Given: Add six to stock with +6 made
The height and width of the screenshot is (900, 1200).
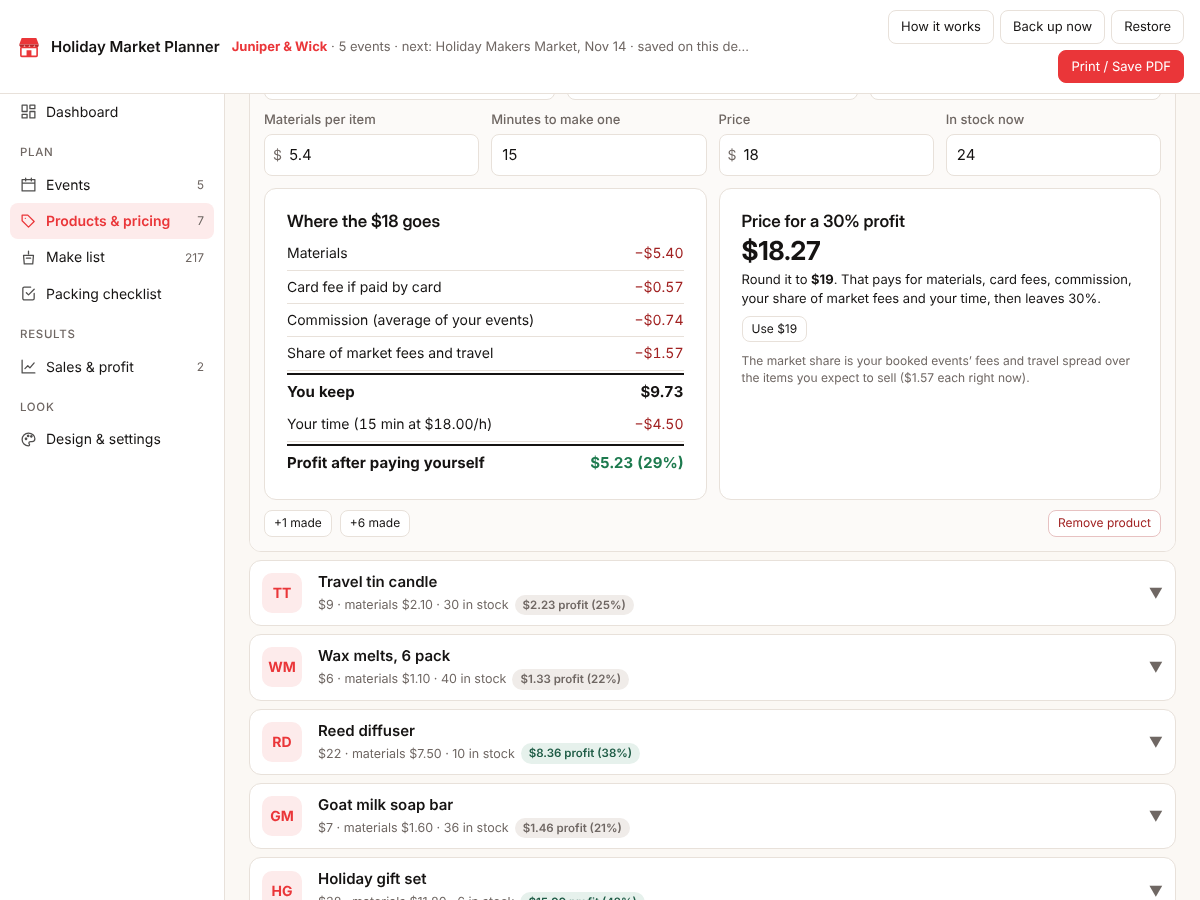Looking at the screenshot, I should tap(375, 523).
